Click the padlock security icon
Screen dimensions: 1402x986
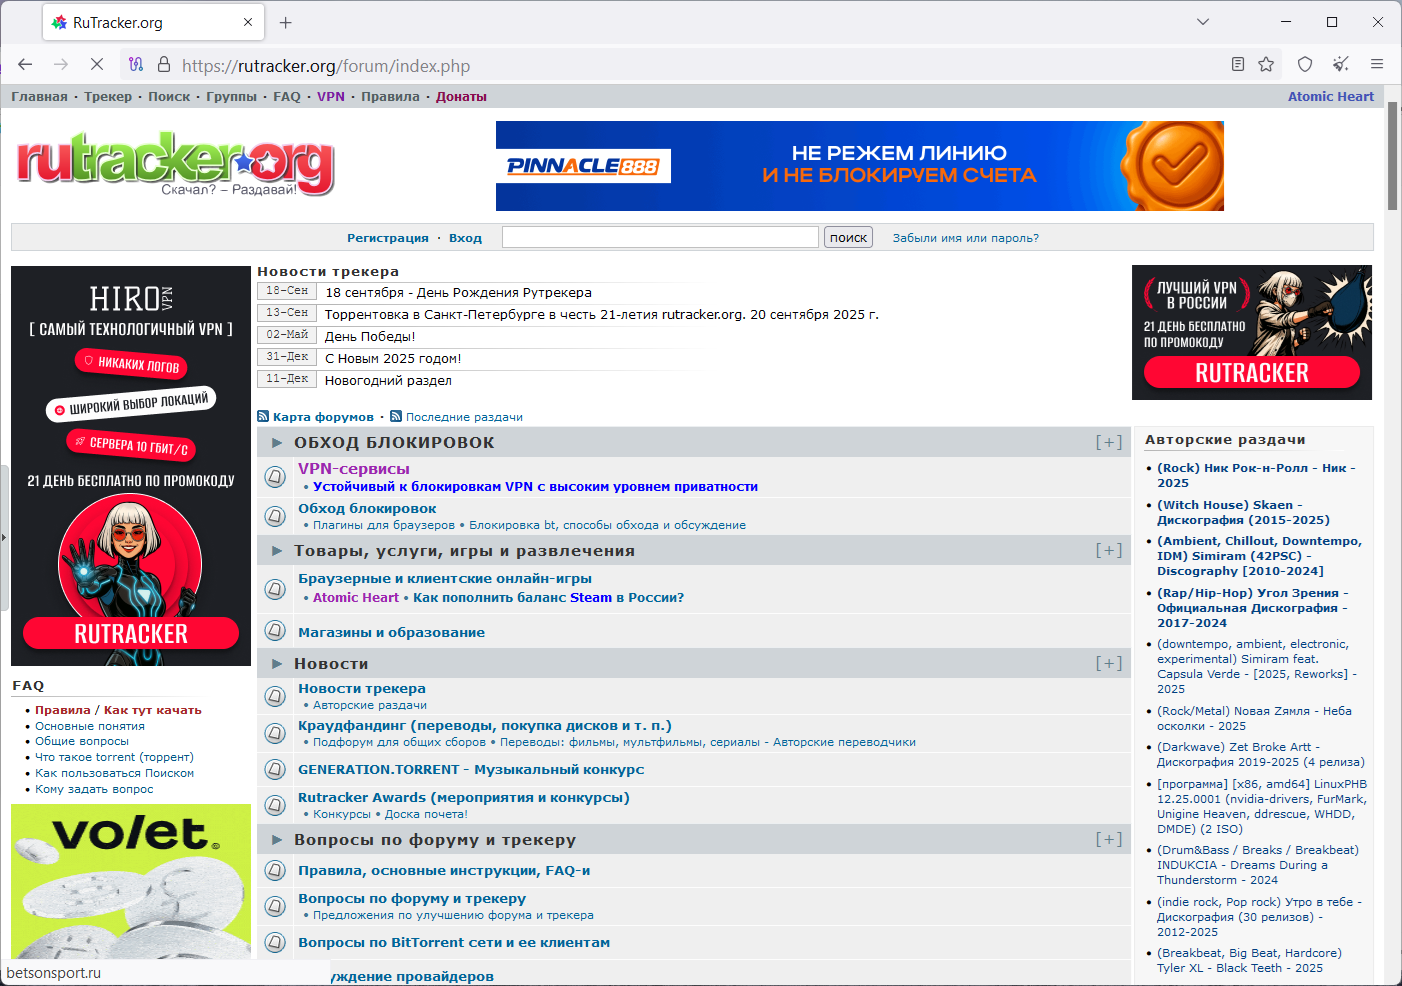tap(164, 65)
